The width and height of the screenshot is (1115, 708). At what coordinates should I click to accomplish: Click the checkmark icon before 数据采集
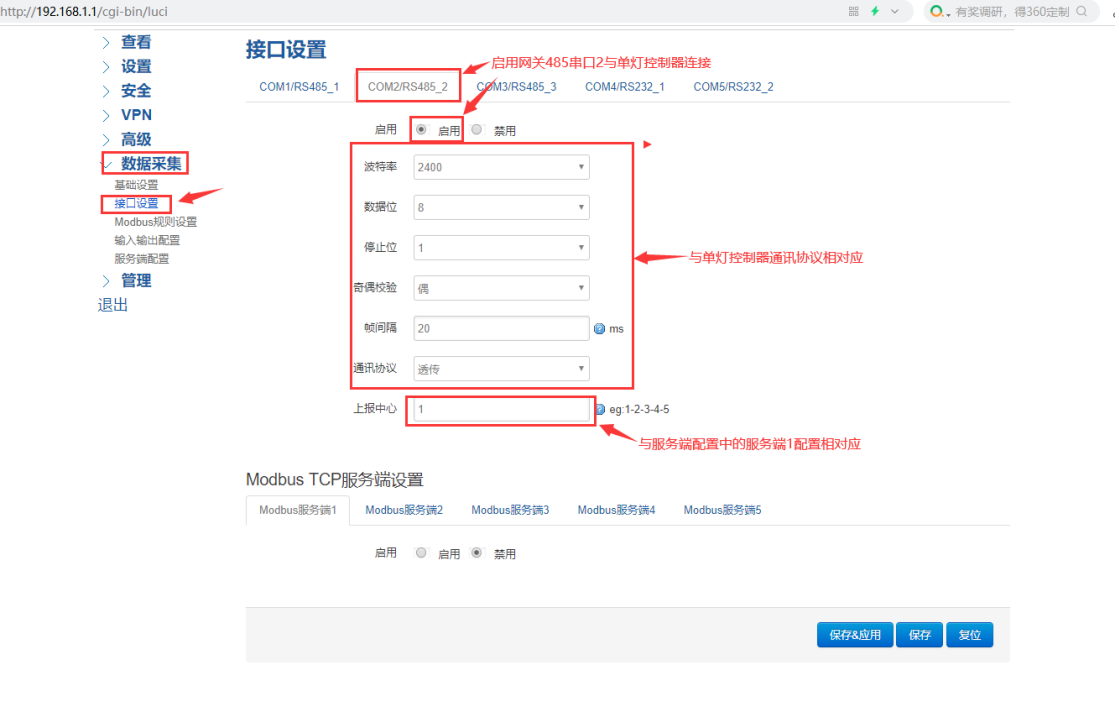point(107,162)
